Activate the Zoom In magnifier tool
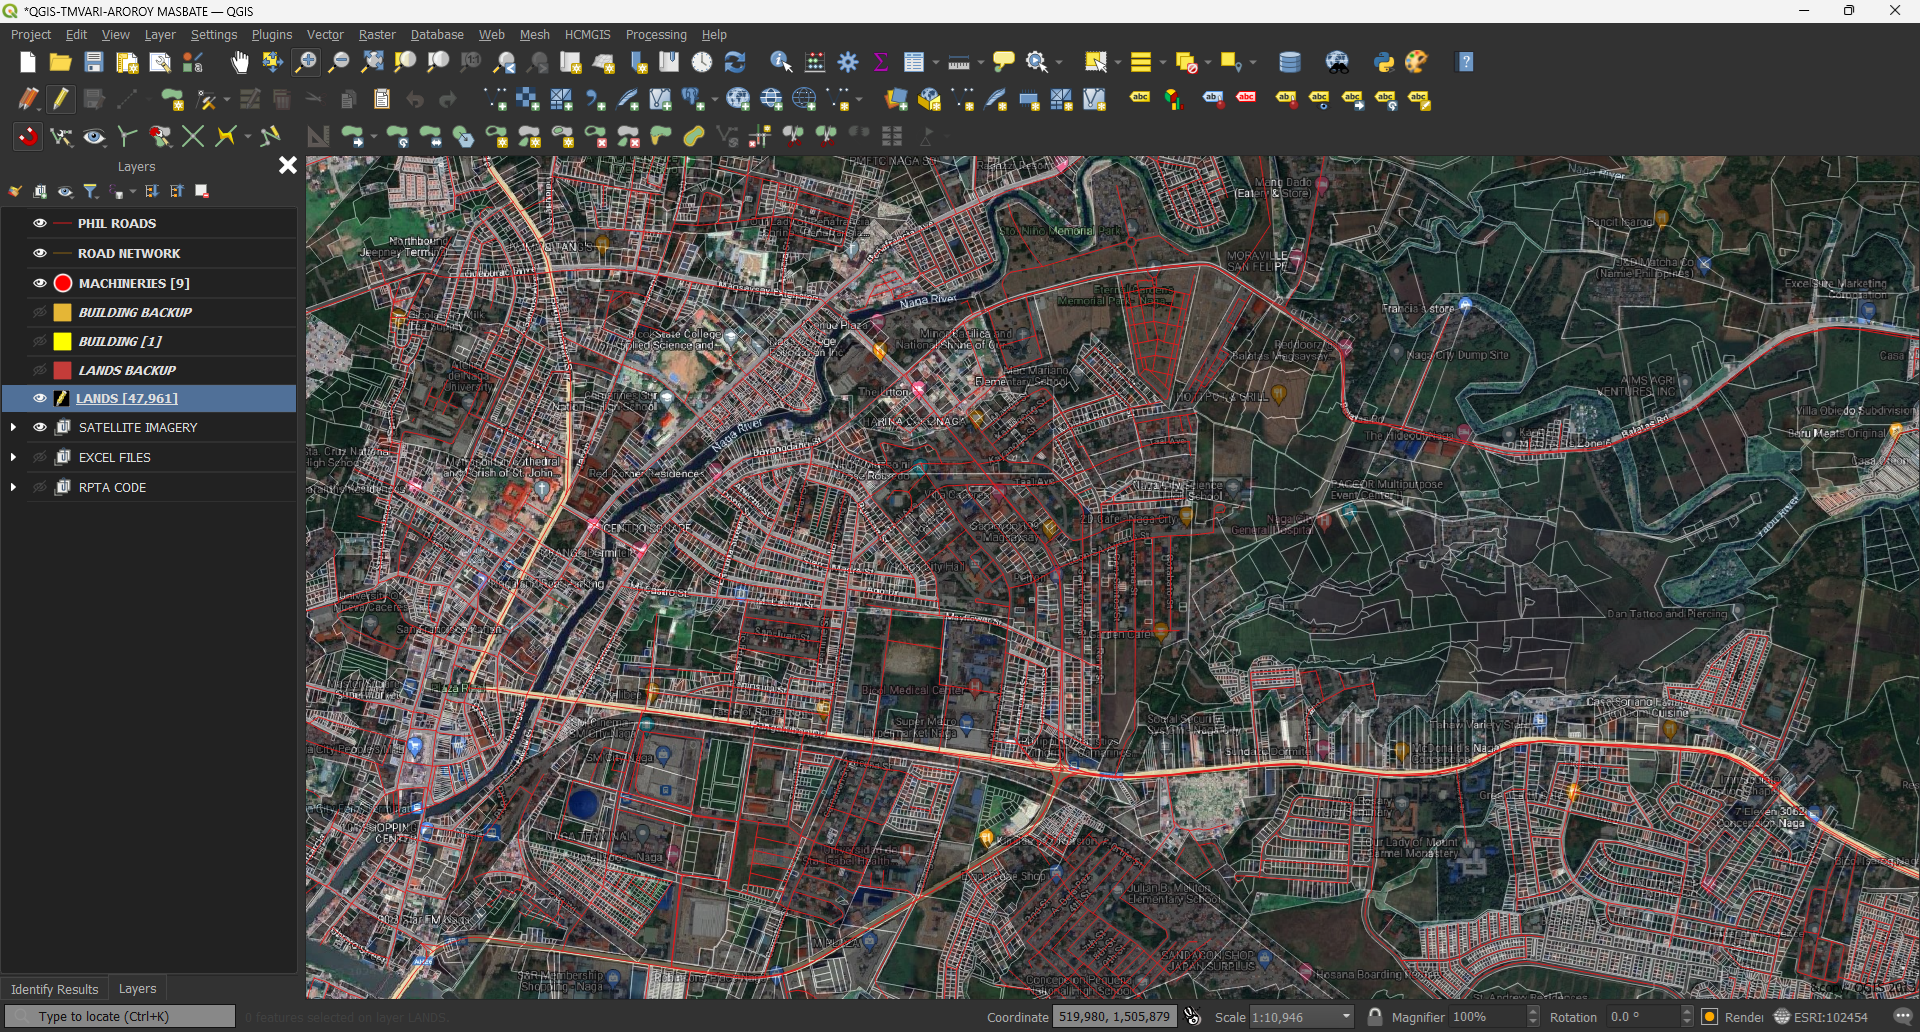Screen dimensions: 1920x1032 306,62
